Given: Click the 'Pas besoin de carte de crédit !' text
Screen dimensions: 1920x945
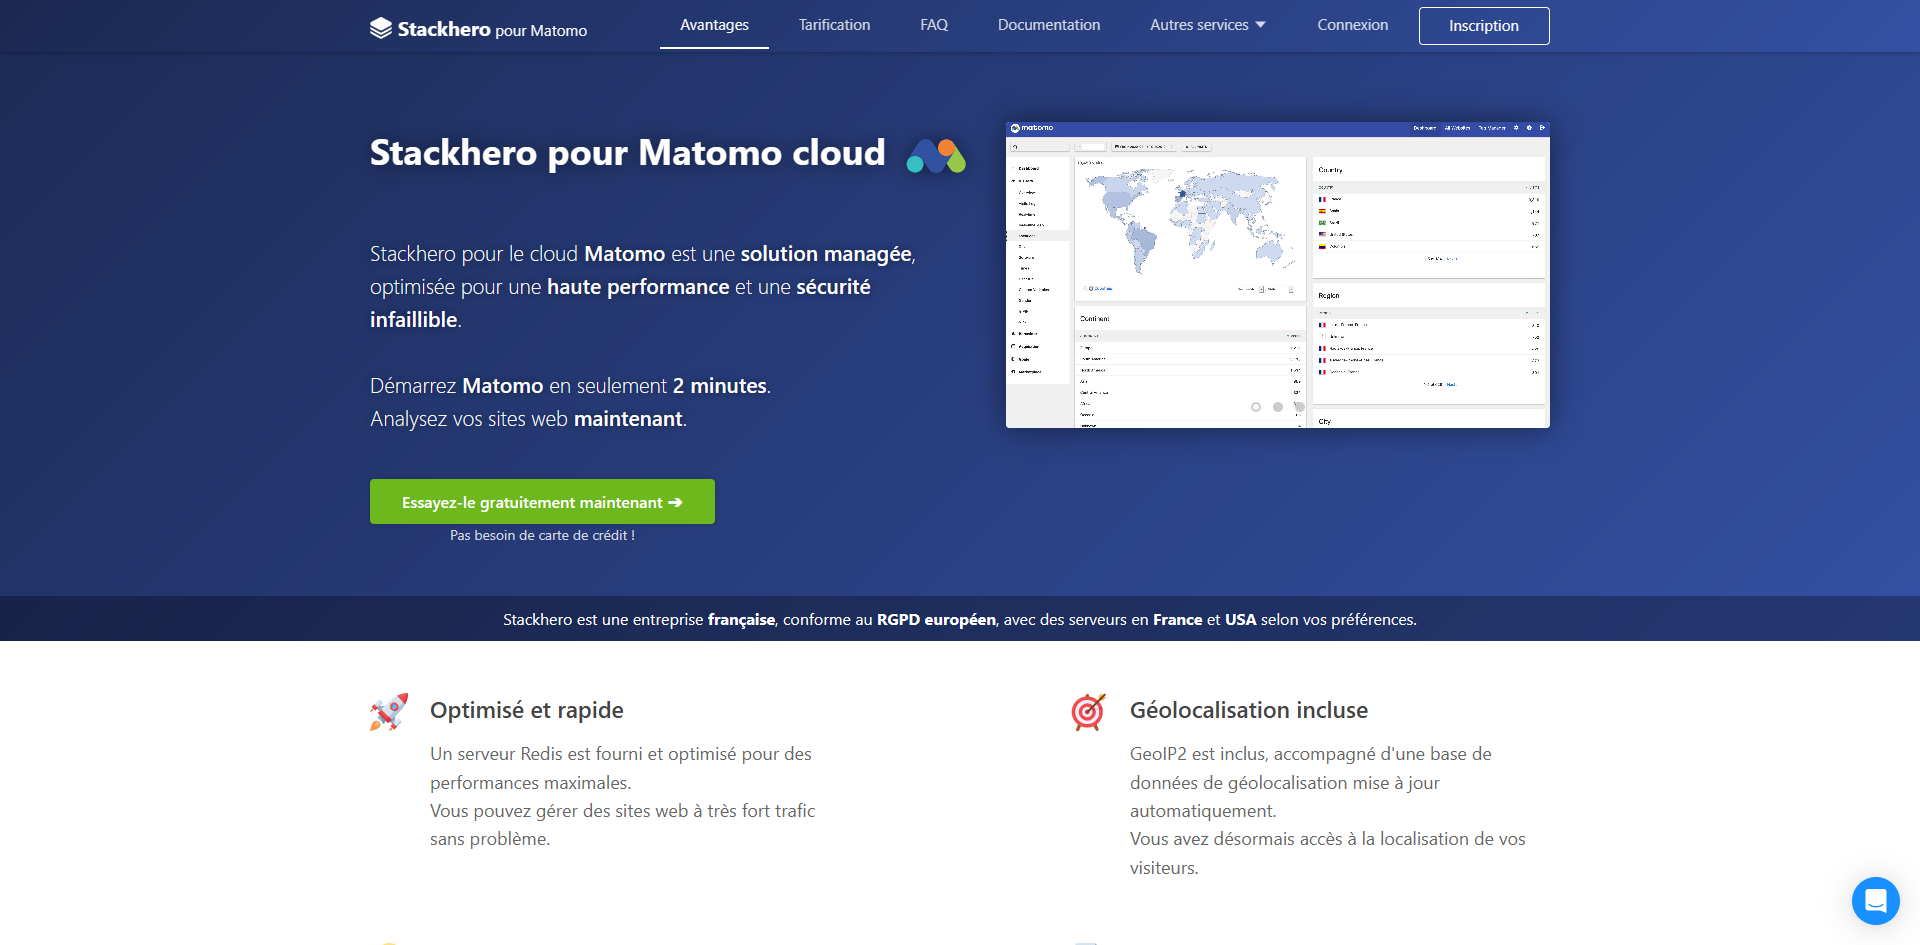Looking at the screenshot, I should click(542, 535).
